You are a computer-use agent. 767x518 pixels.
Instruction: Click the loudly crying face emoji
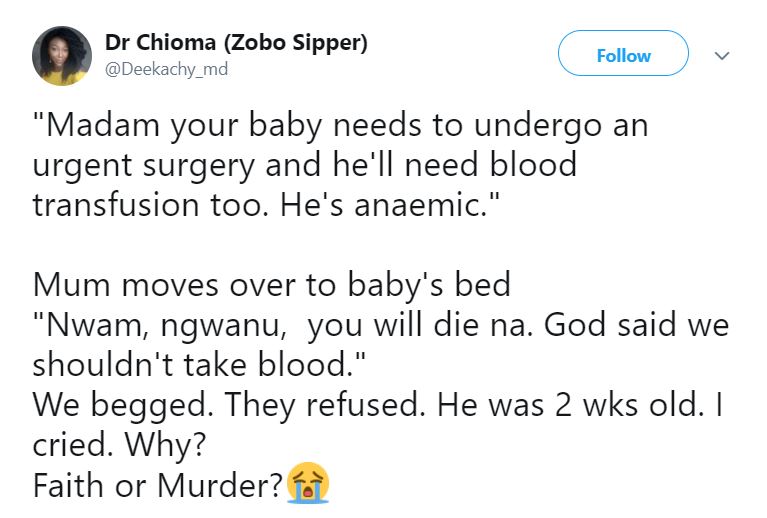(308, 485)
